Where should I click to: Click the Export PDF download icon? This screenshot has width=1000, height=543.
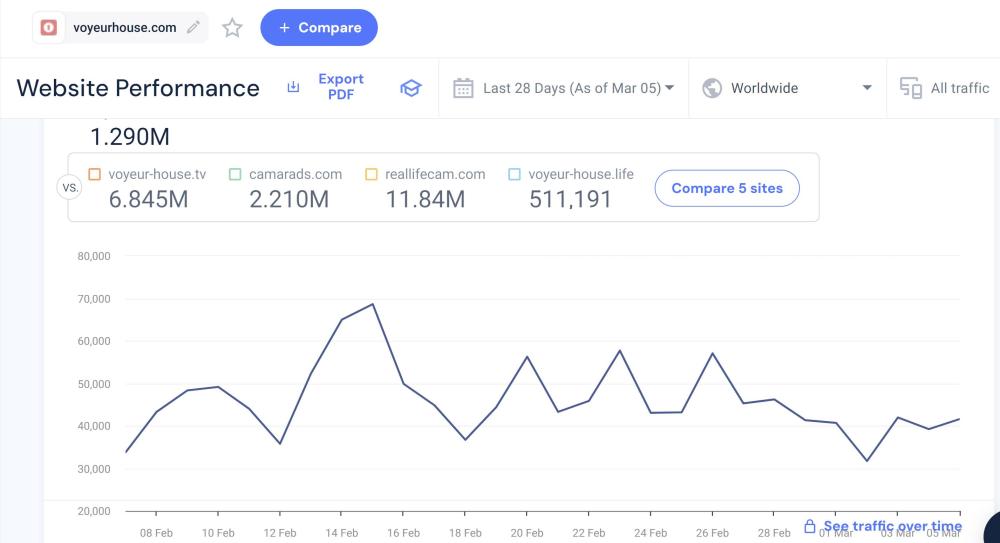point(293,88)
